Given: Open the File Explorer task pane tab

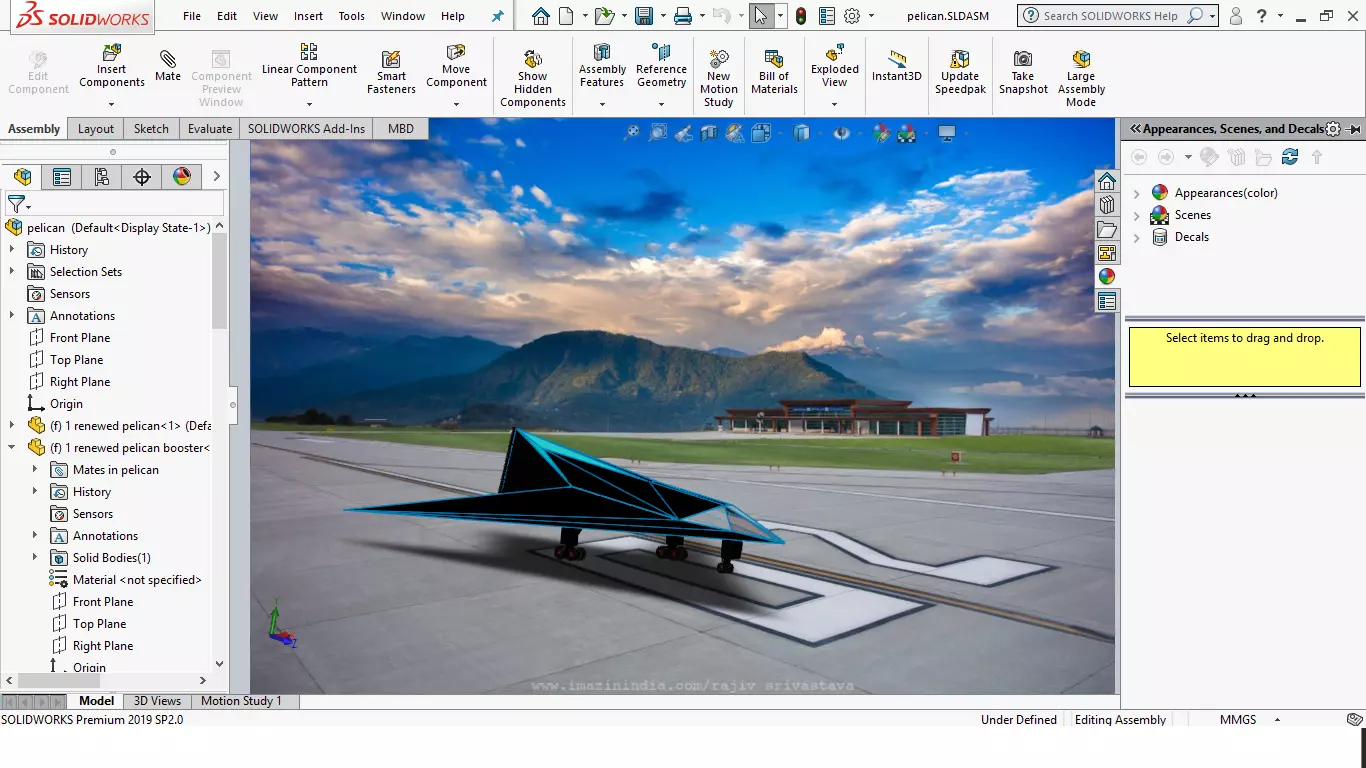Looking at the screenshot, I should 1107,229.
